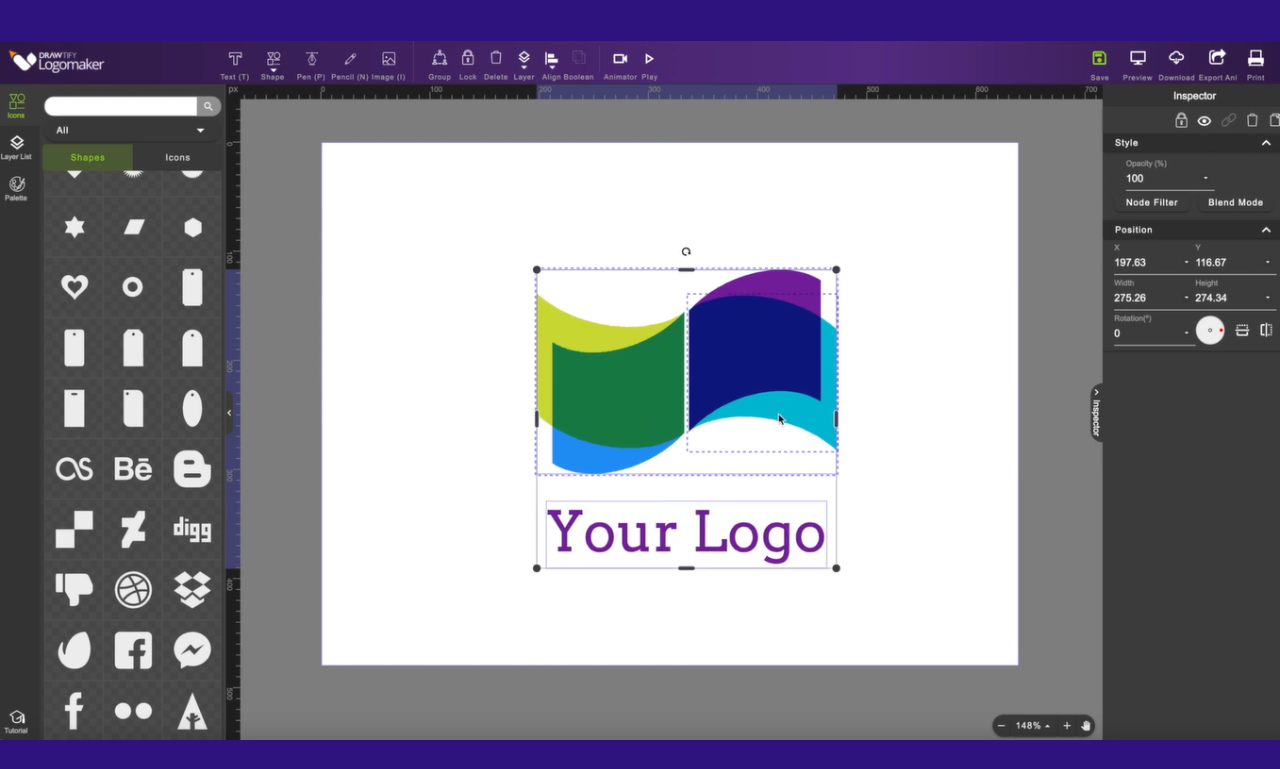Viewport: 1280px width, 769px height.
Task: Click the rotation dial control
Action: 1210,330
